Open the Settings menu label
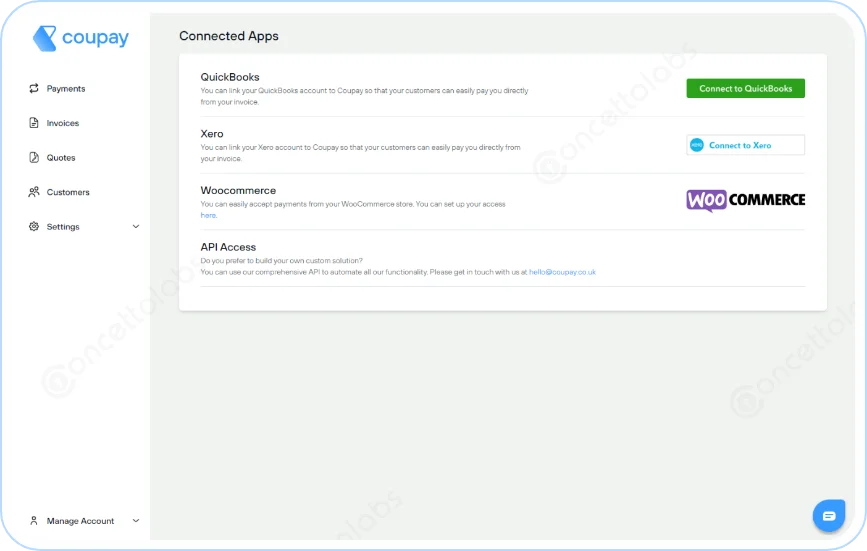Viewport: 867px width, 551px height. click(x=63, y=227)
